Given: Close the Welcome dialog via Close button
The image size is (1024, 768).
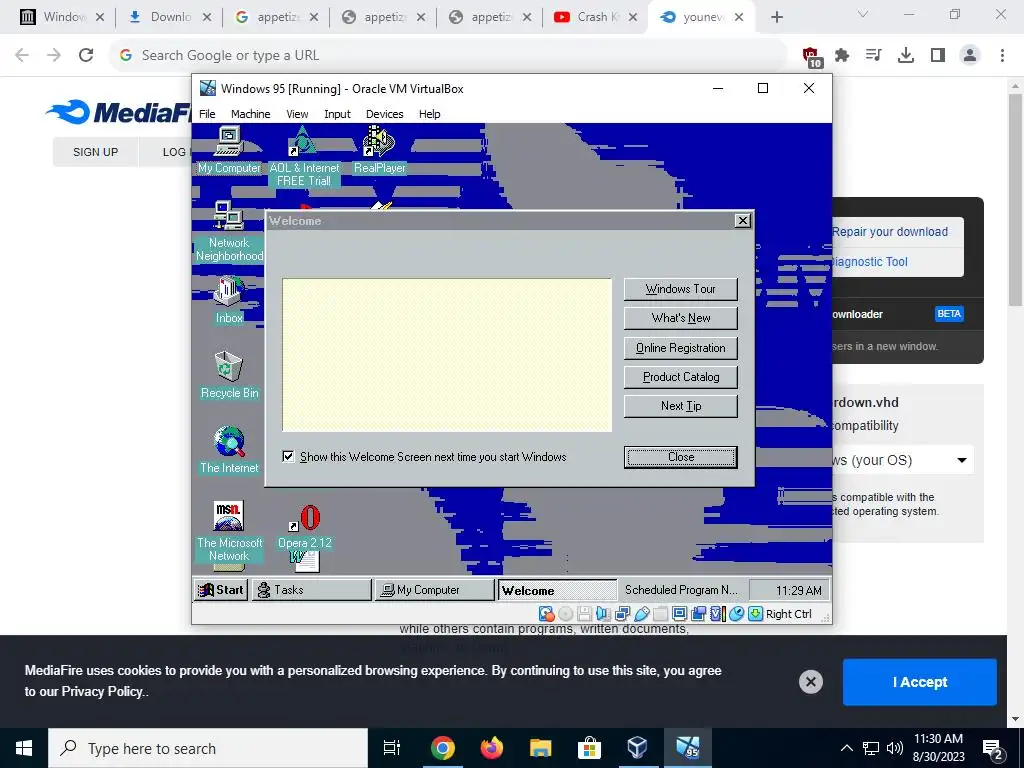Looking at the screenshot, I should point(680,457).
